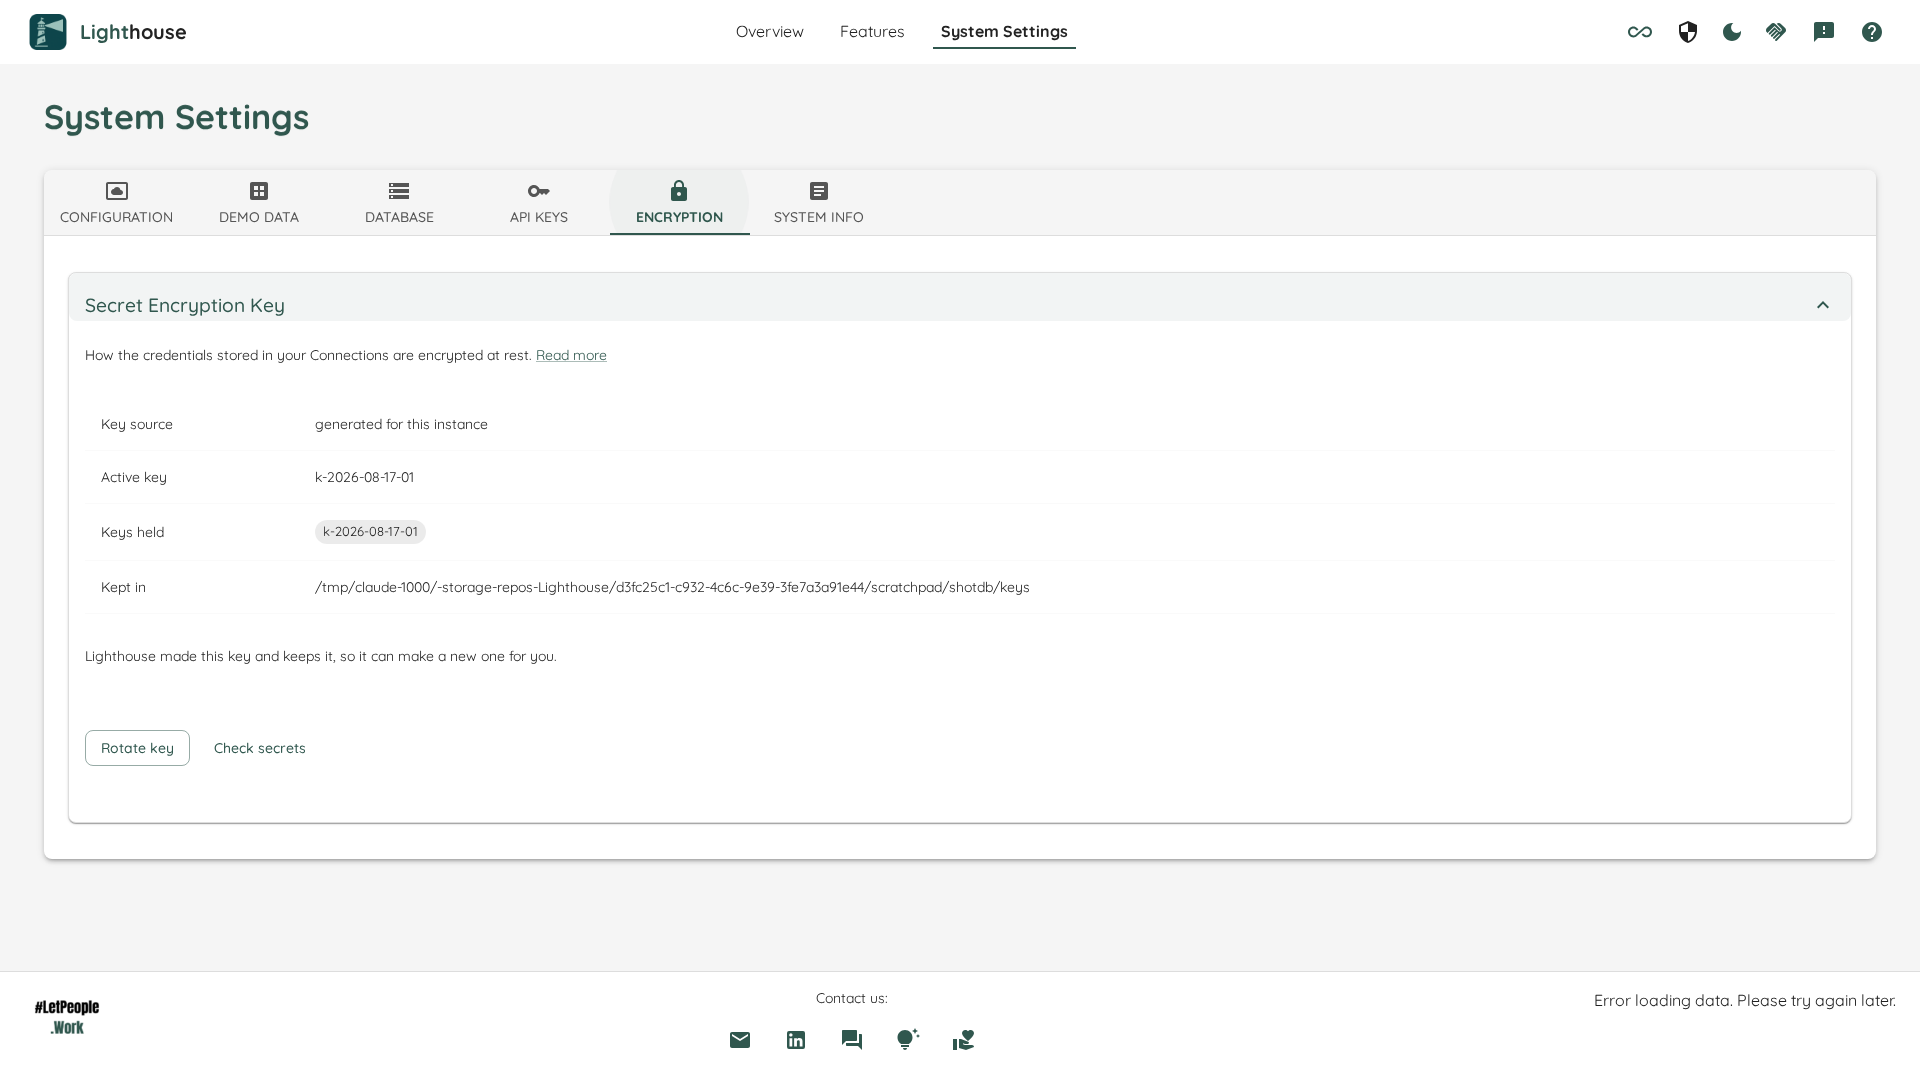Click the "Contact us:" footer text
Viewport: 1920px width, 1080px height.
(x=852, y=998)
